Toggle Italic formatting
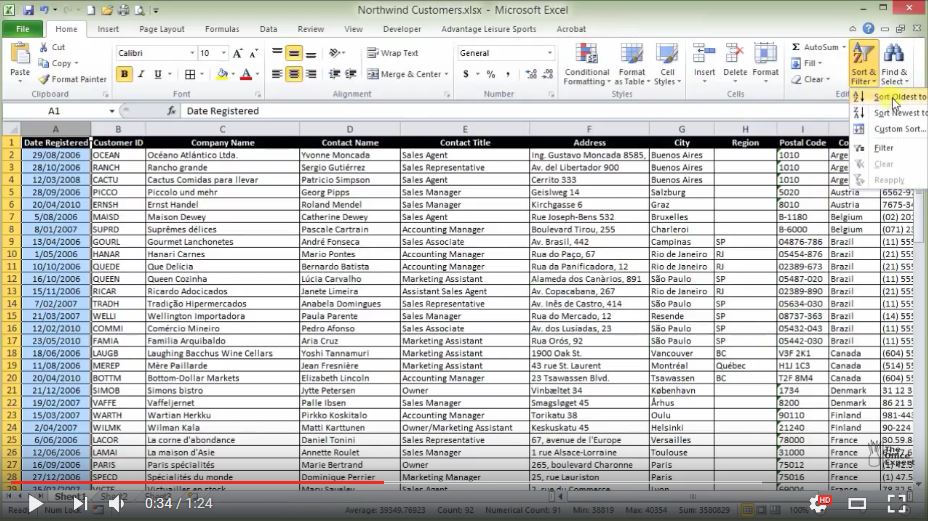The image size is (928, 521). 141,74
